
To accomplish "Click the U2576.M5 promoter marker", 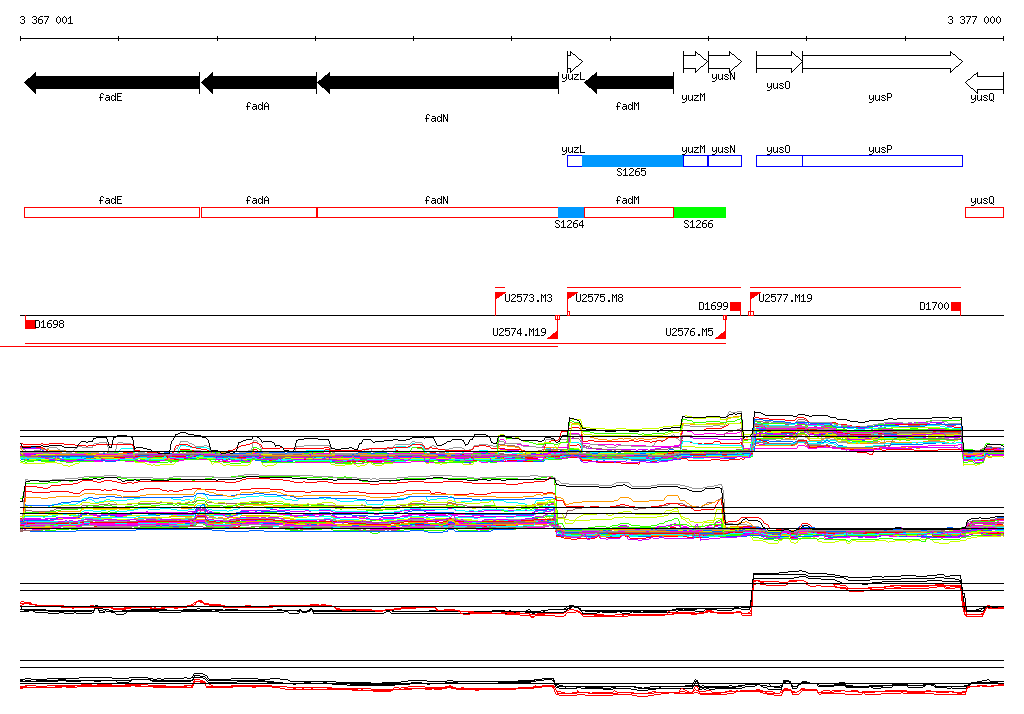I will pyautogui.click(x=721, y=334).
